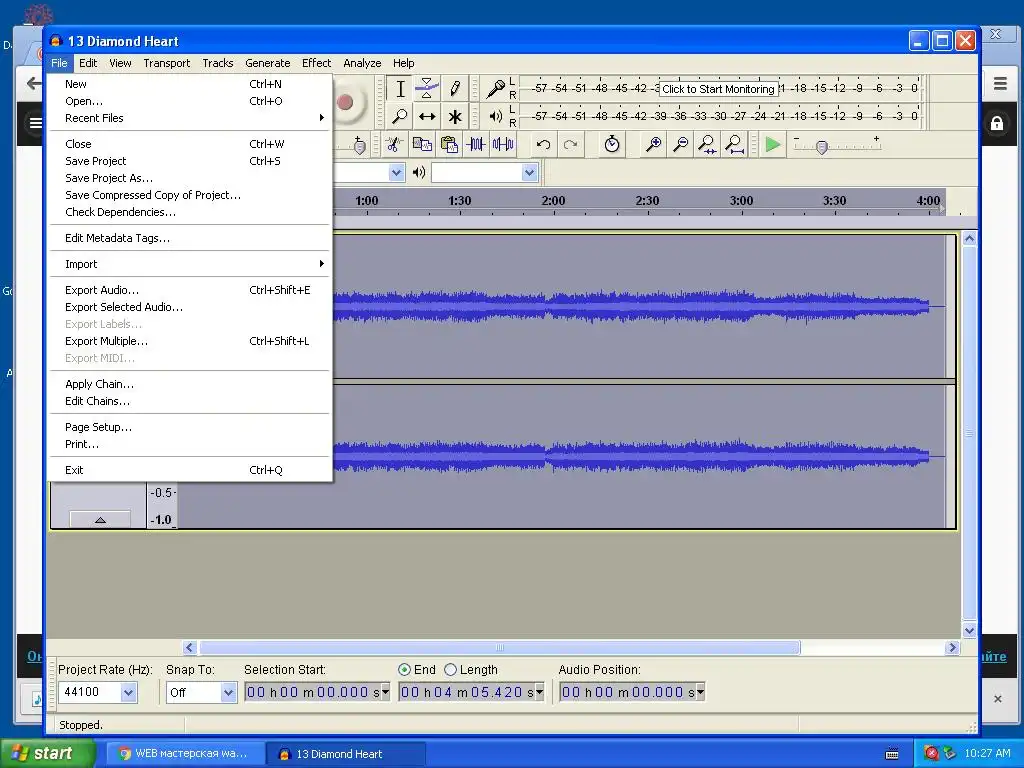The height and width of the screenshot is (768, 1024).
Task: Click the Redo arrow icon
Action: pyautogui.click(x=570, y=144)
